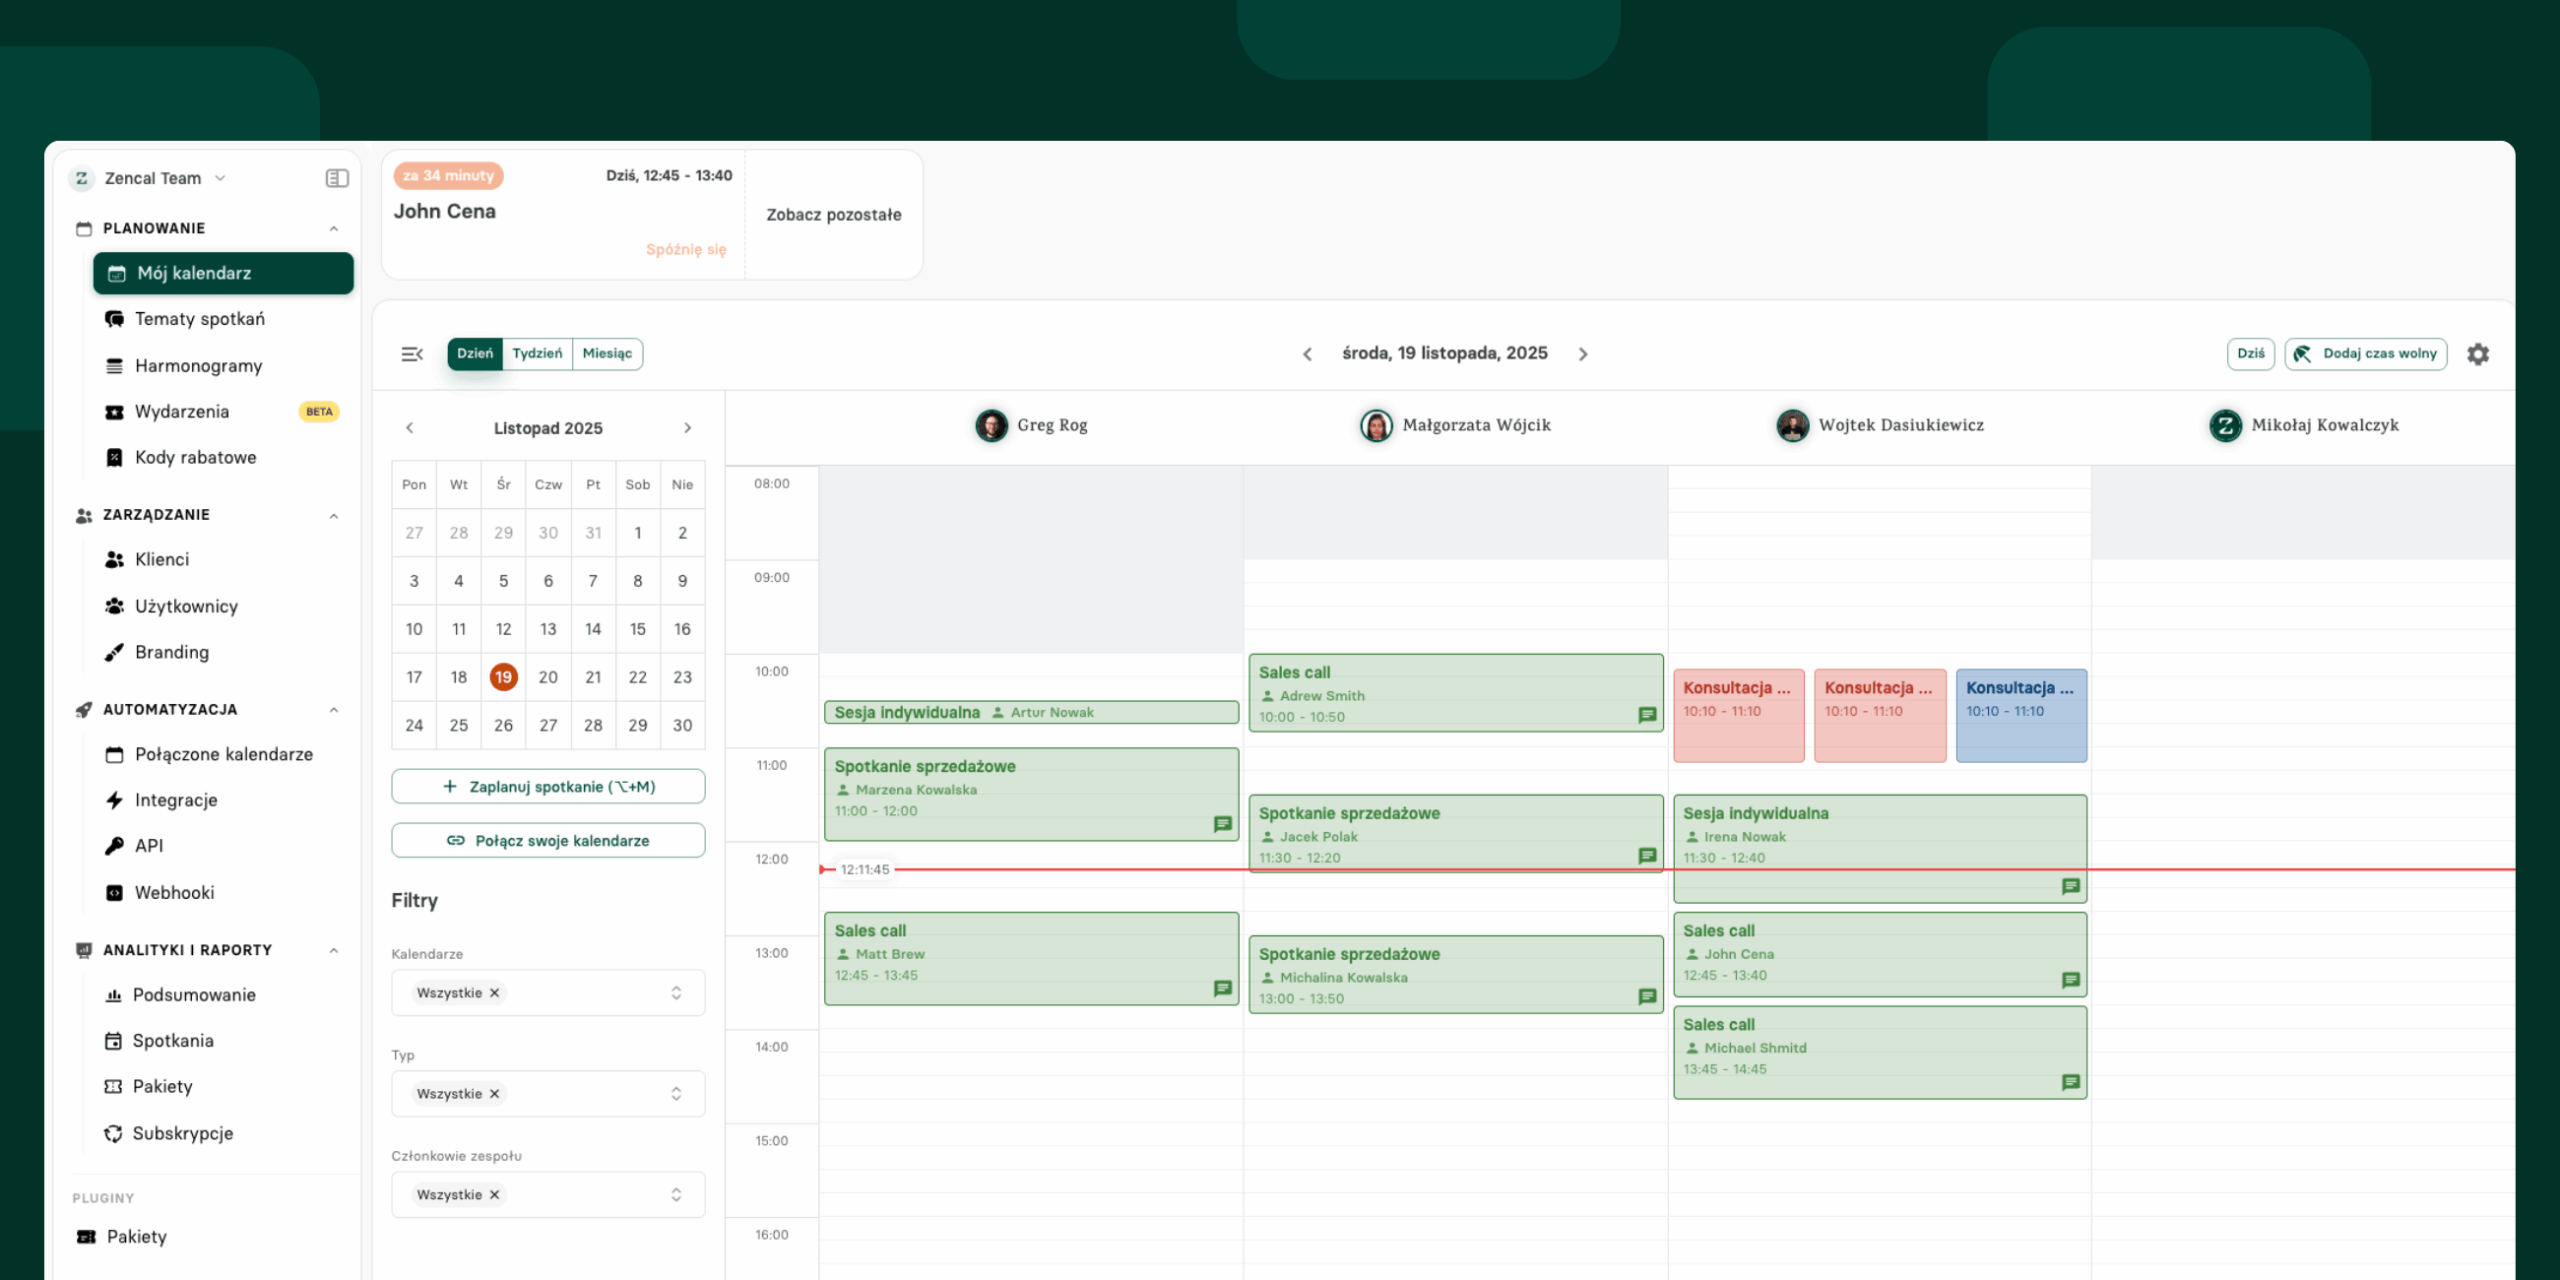This screenshot has width=2560, height=1280.
Task: Remove Wszystkie tag in Kalendarze filter
Action: click(x=494, y=993)
